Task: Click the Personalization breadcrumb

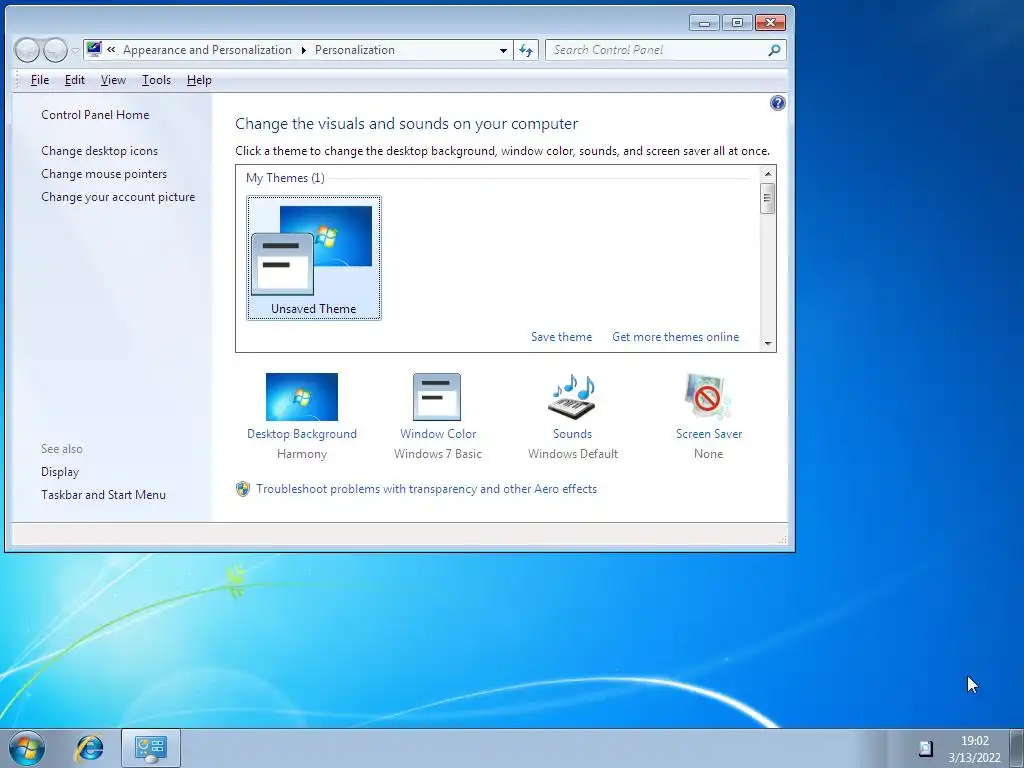Action: point(355,50)
